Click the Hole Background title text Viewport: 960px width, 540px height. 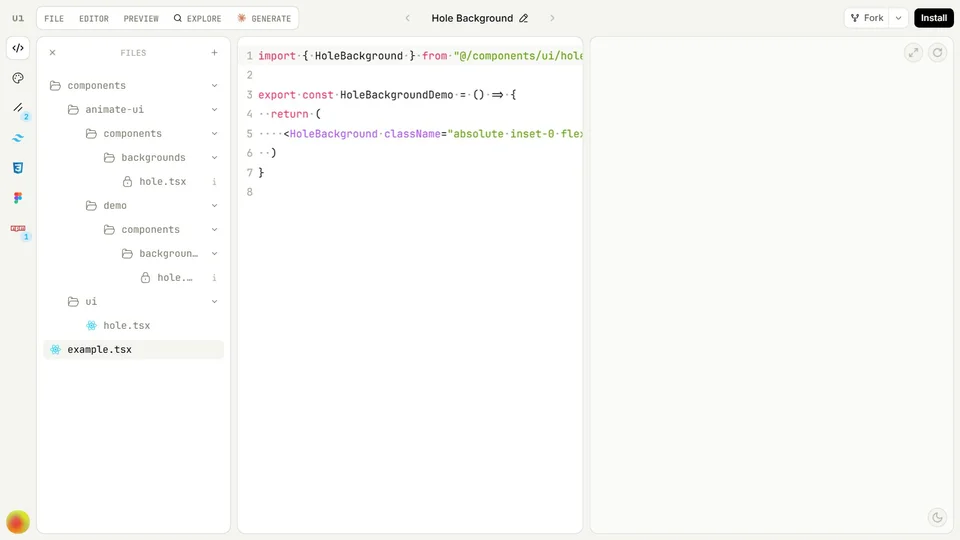click(x=472, y=18)
